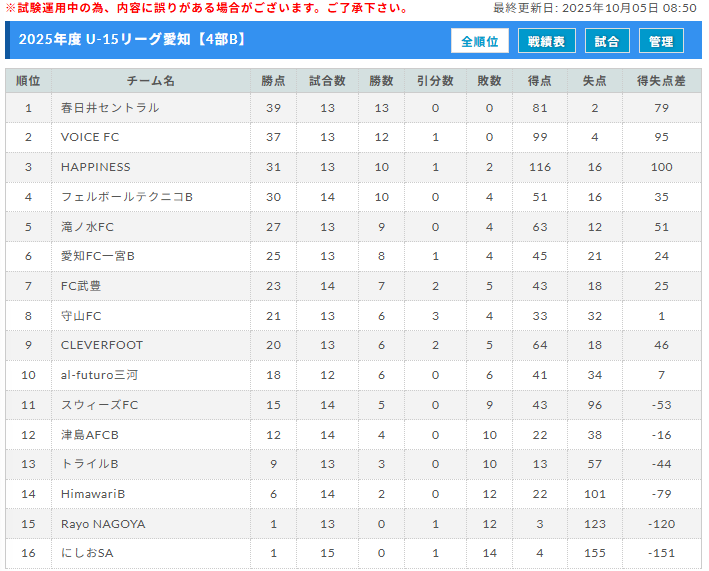This screenshot has width=709, height=571.
Task: Select the 全順位 tab button
Action: (480, 41)
